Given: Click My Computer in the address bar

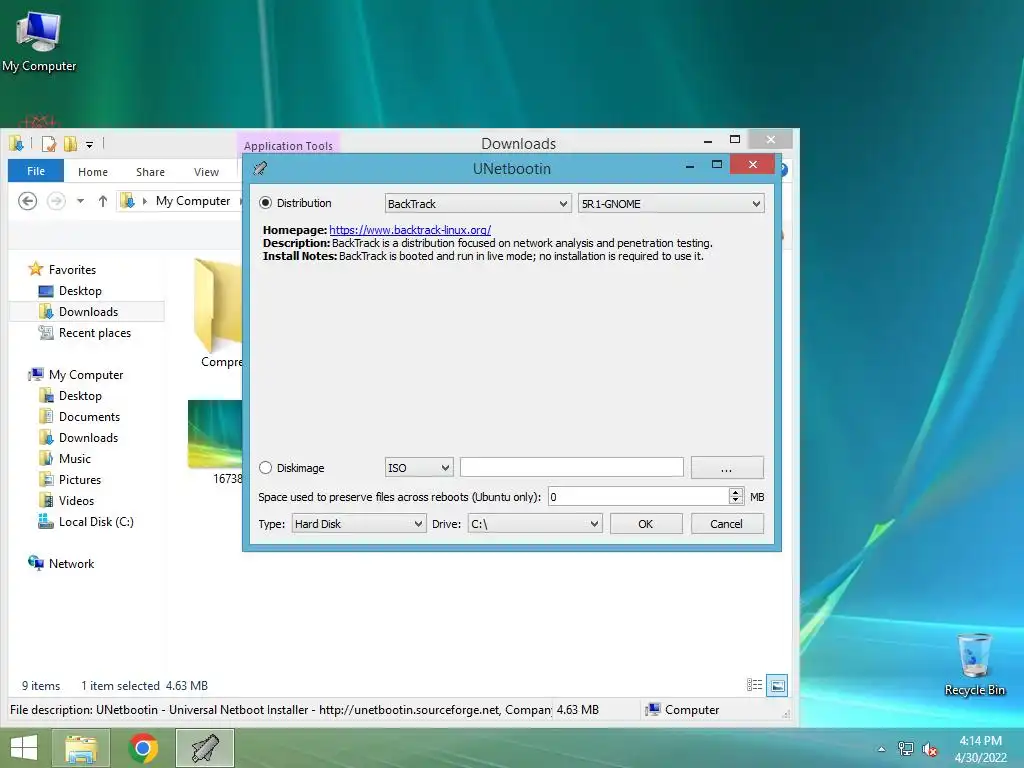Looking at the screenshot, I should coord(193,201).
